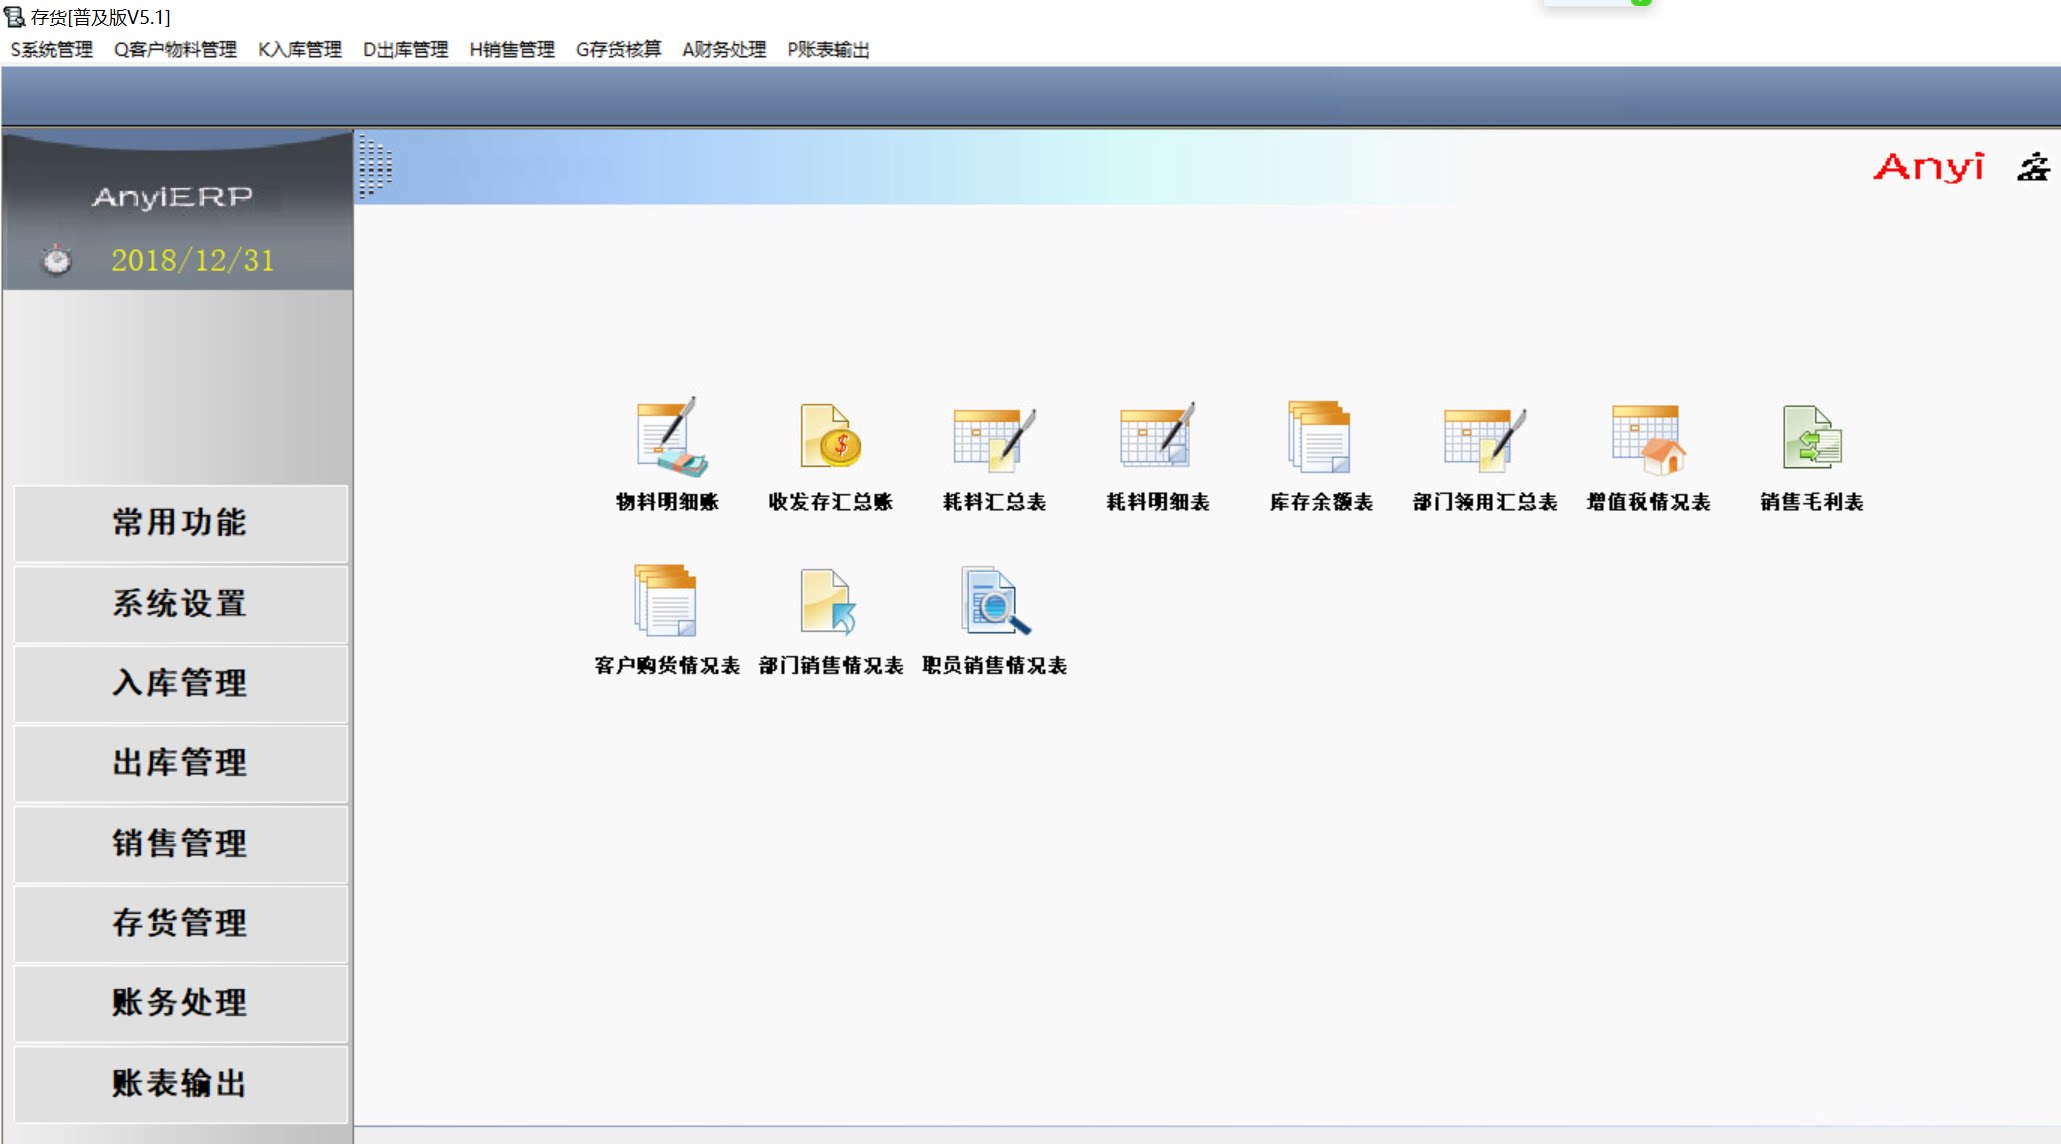Click the dotted grip handle on banner

point(375,167)
